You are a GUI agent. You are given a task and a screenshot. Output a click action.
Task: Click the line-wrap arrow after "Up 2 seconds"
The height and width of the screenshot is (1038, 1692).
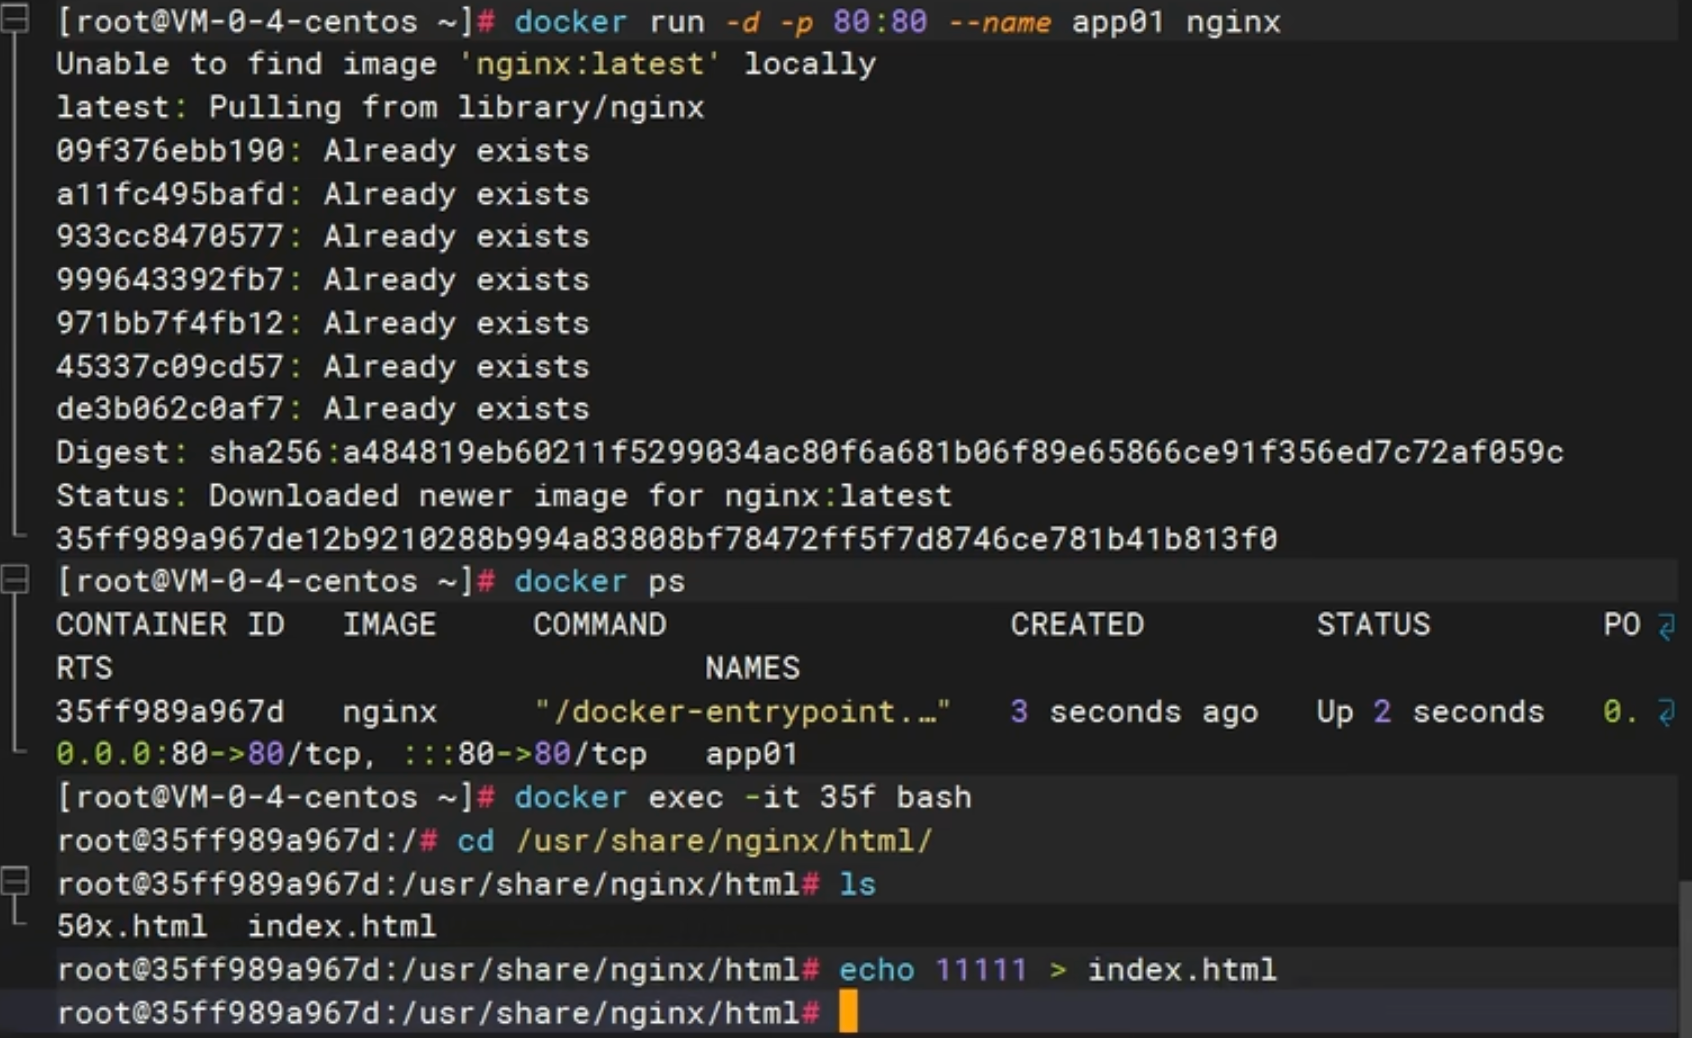[x=1666, y=712]
